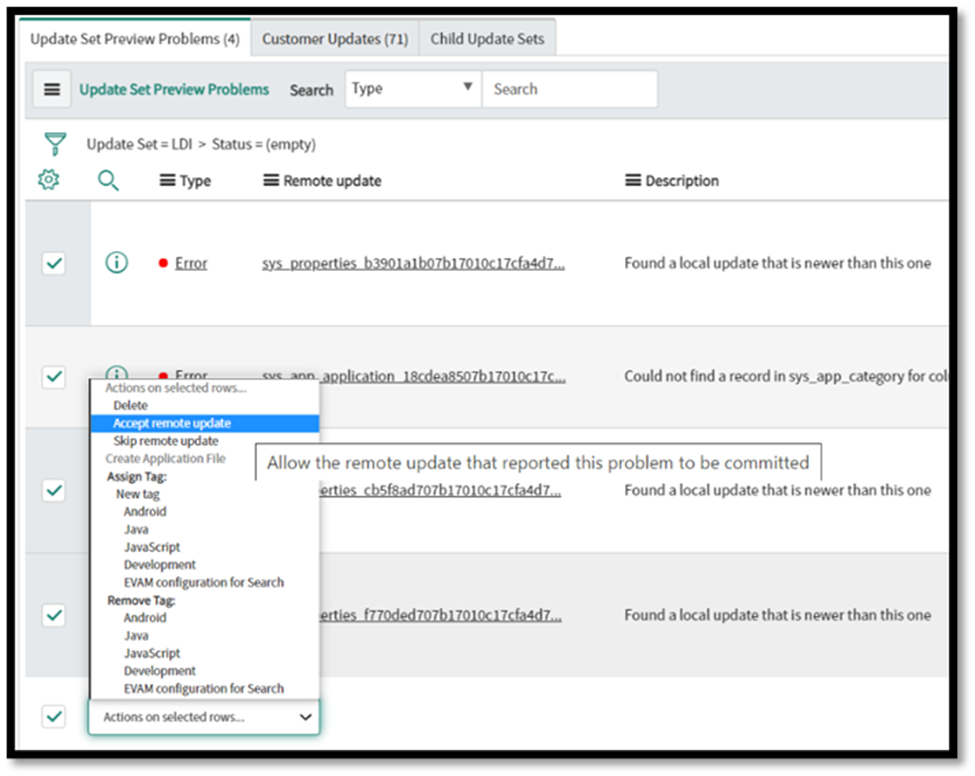Open the sys_properties_b3901a1b07b1 remote update link

[413, 264]
